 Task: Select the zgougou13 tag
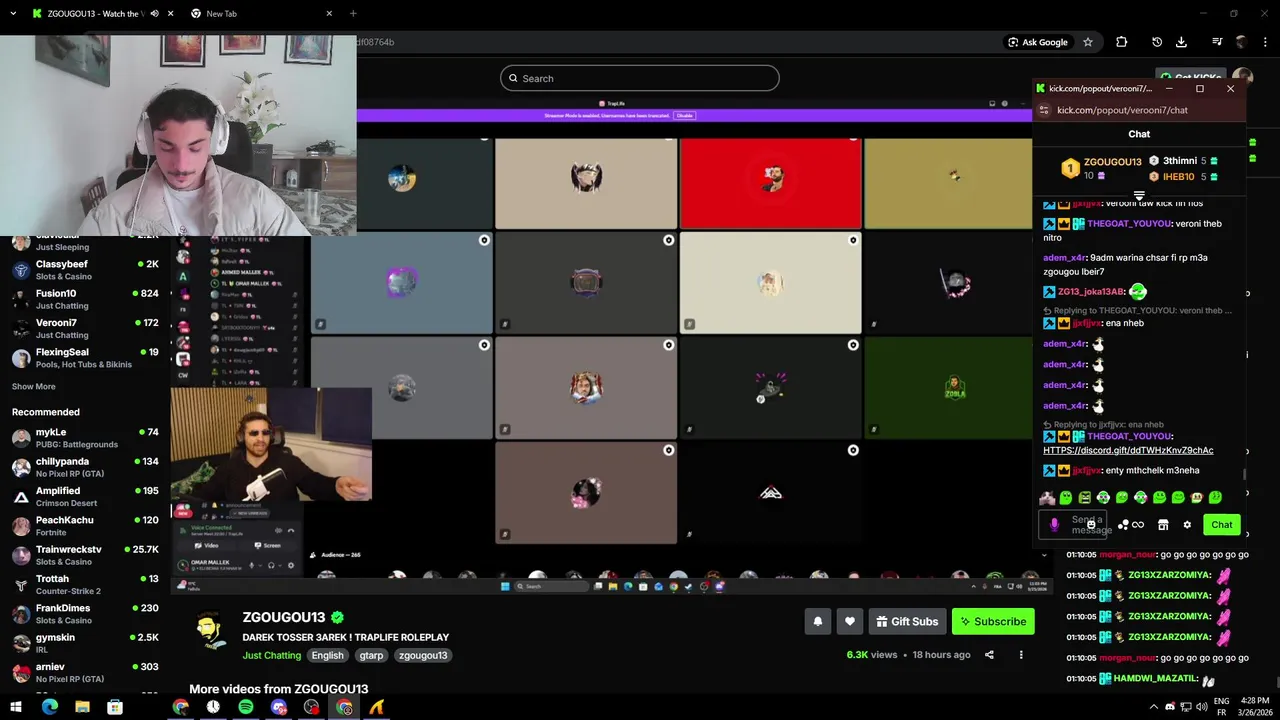coord(422,656)
